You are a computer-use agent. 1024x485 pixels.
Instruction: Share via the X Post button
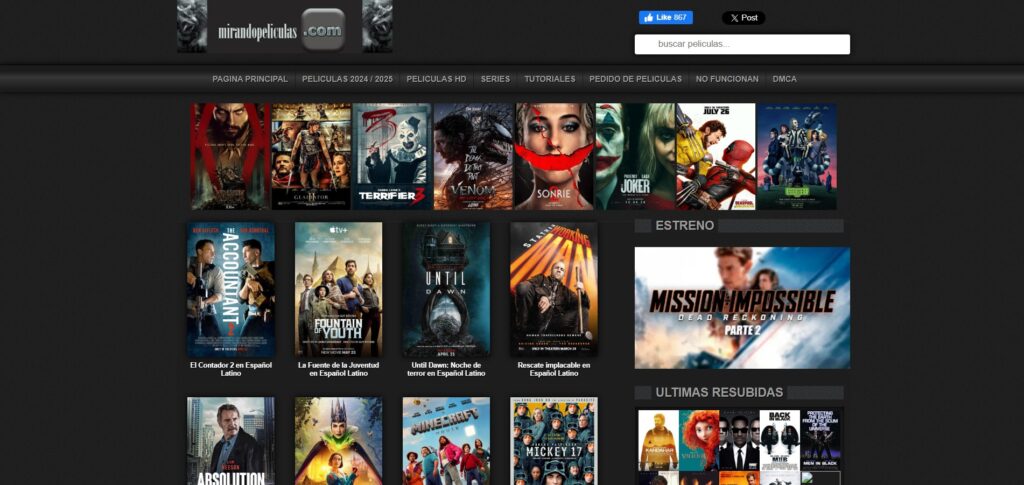pos(743,18)
